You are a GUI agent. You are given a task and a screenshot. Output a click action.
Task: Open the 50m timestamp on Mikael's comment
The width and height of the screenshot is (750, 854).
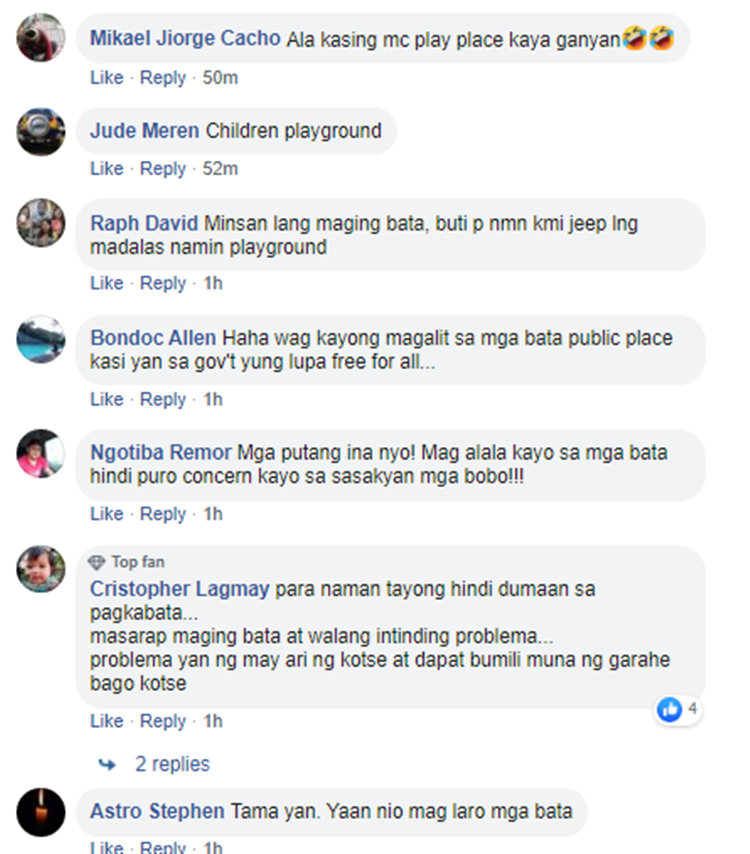click(220, 77)
